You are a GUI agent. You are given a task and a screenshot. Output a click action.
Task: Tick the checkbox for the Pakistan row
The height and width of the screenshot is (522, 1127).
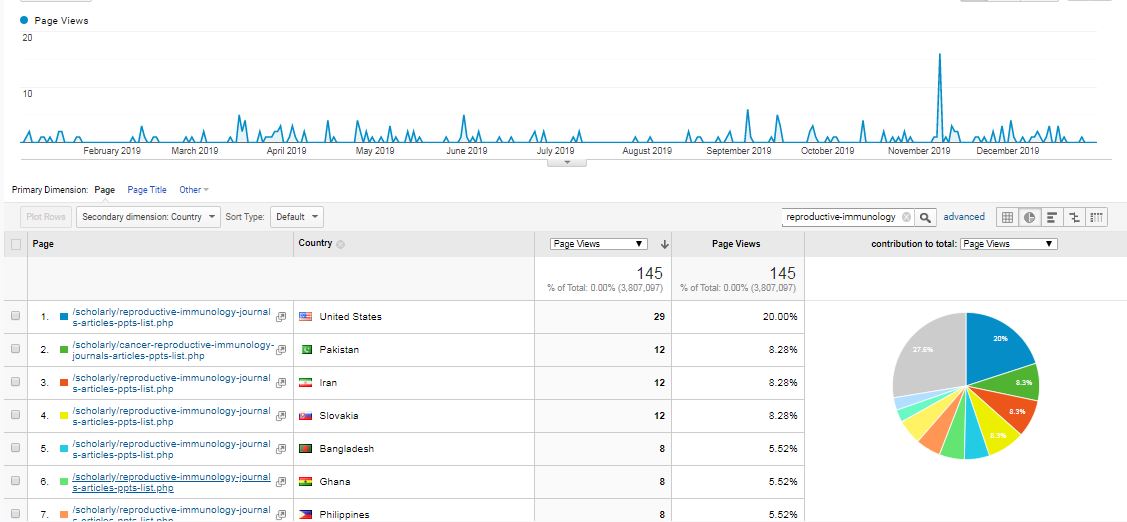tap(15, 350)
